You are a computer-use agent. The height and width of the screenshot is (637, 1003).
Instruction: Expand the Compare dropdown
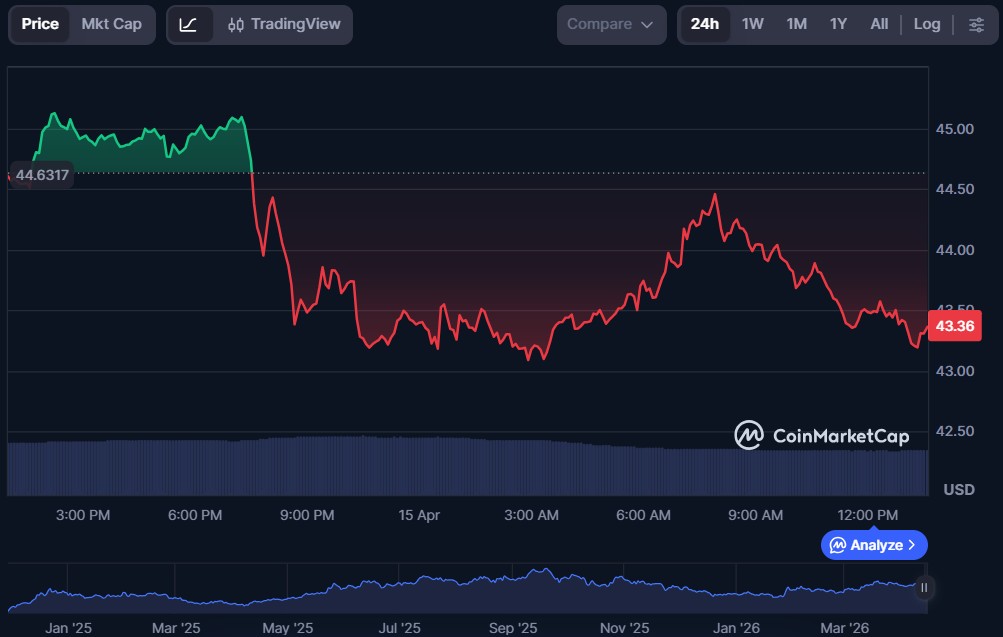pyautogui.click(x=610, y=24)
